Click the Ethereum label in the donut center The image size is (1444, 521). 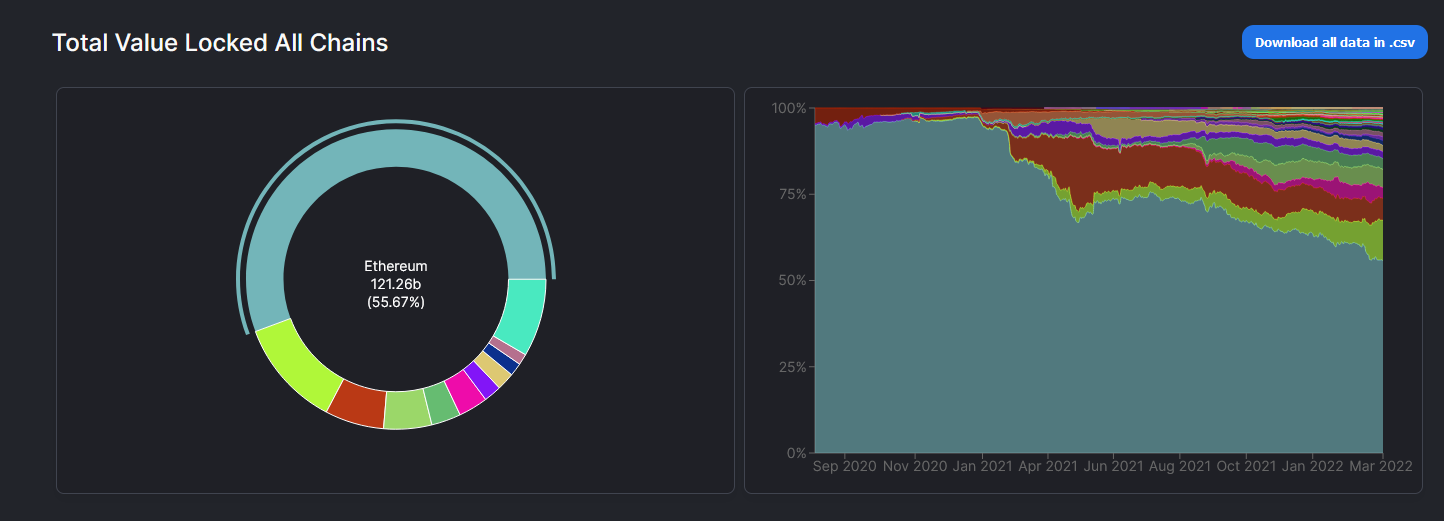pos(396,266)
